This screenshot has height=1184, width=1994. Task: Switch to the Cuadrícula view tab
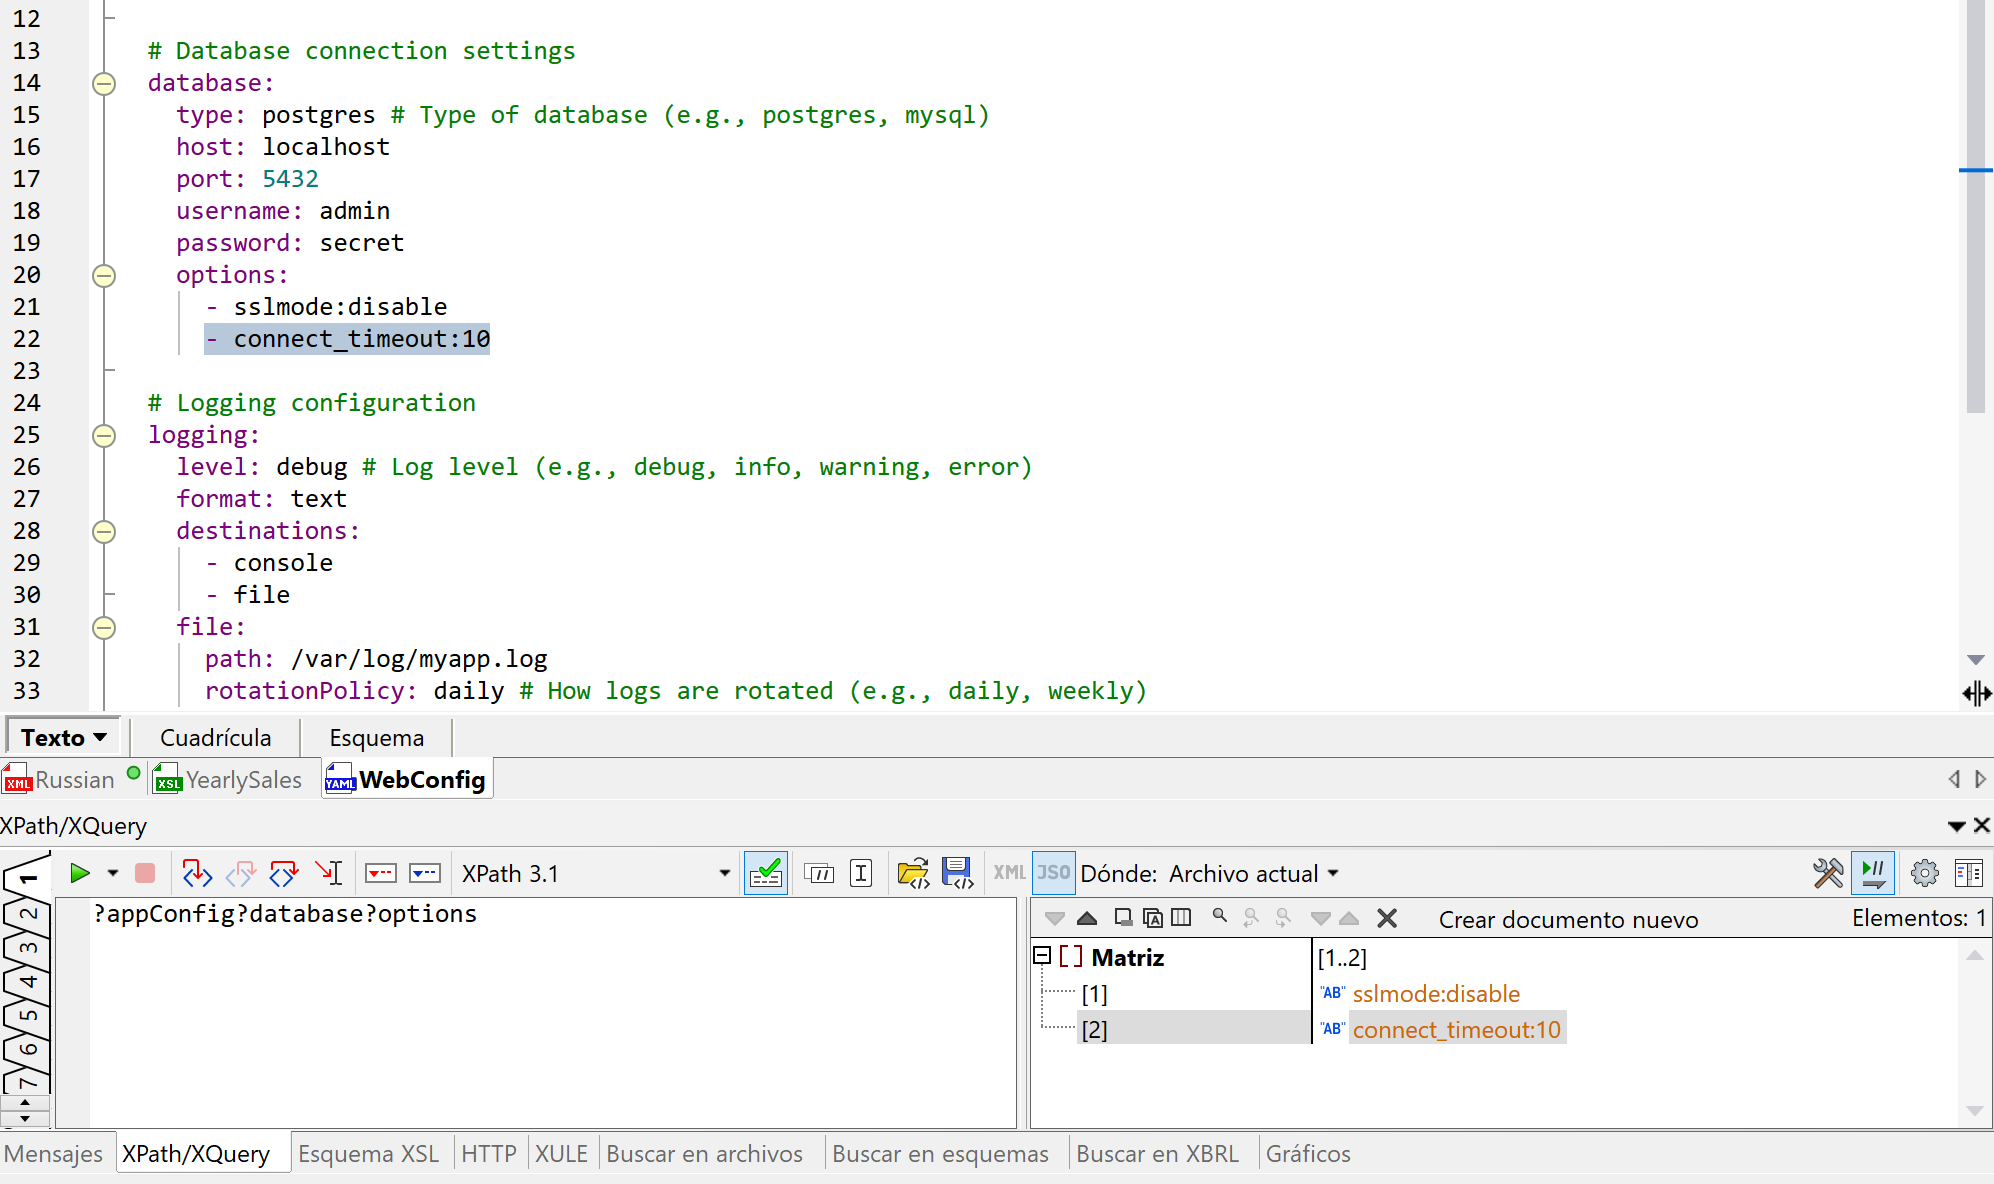click(215, 738)
